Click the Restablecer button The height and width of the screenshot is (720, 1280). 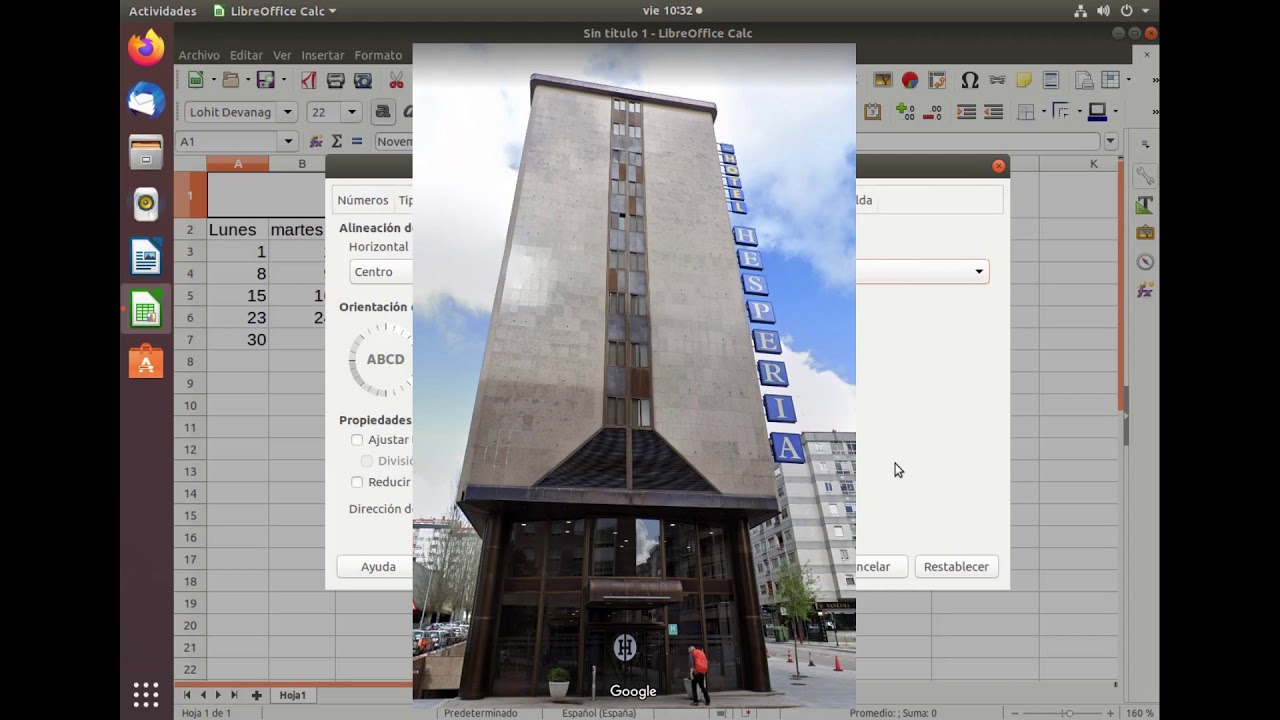[x=956, y=567]
